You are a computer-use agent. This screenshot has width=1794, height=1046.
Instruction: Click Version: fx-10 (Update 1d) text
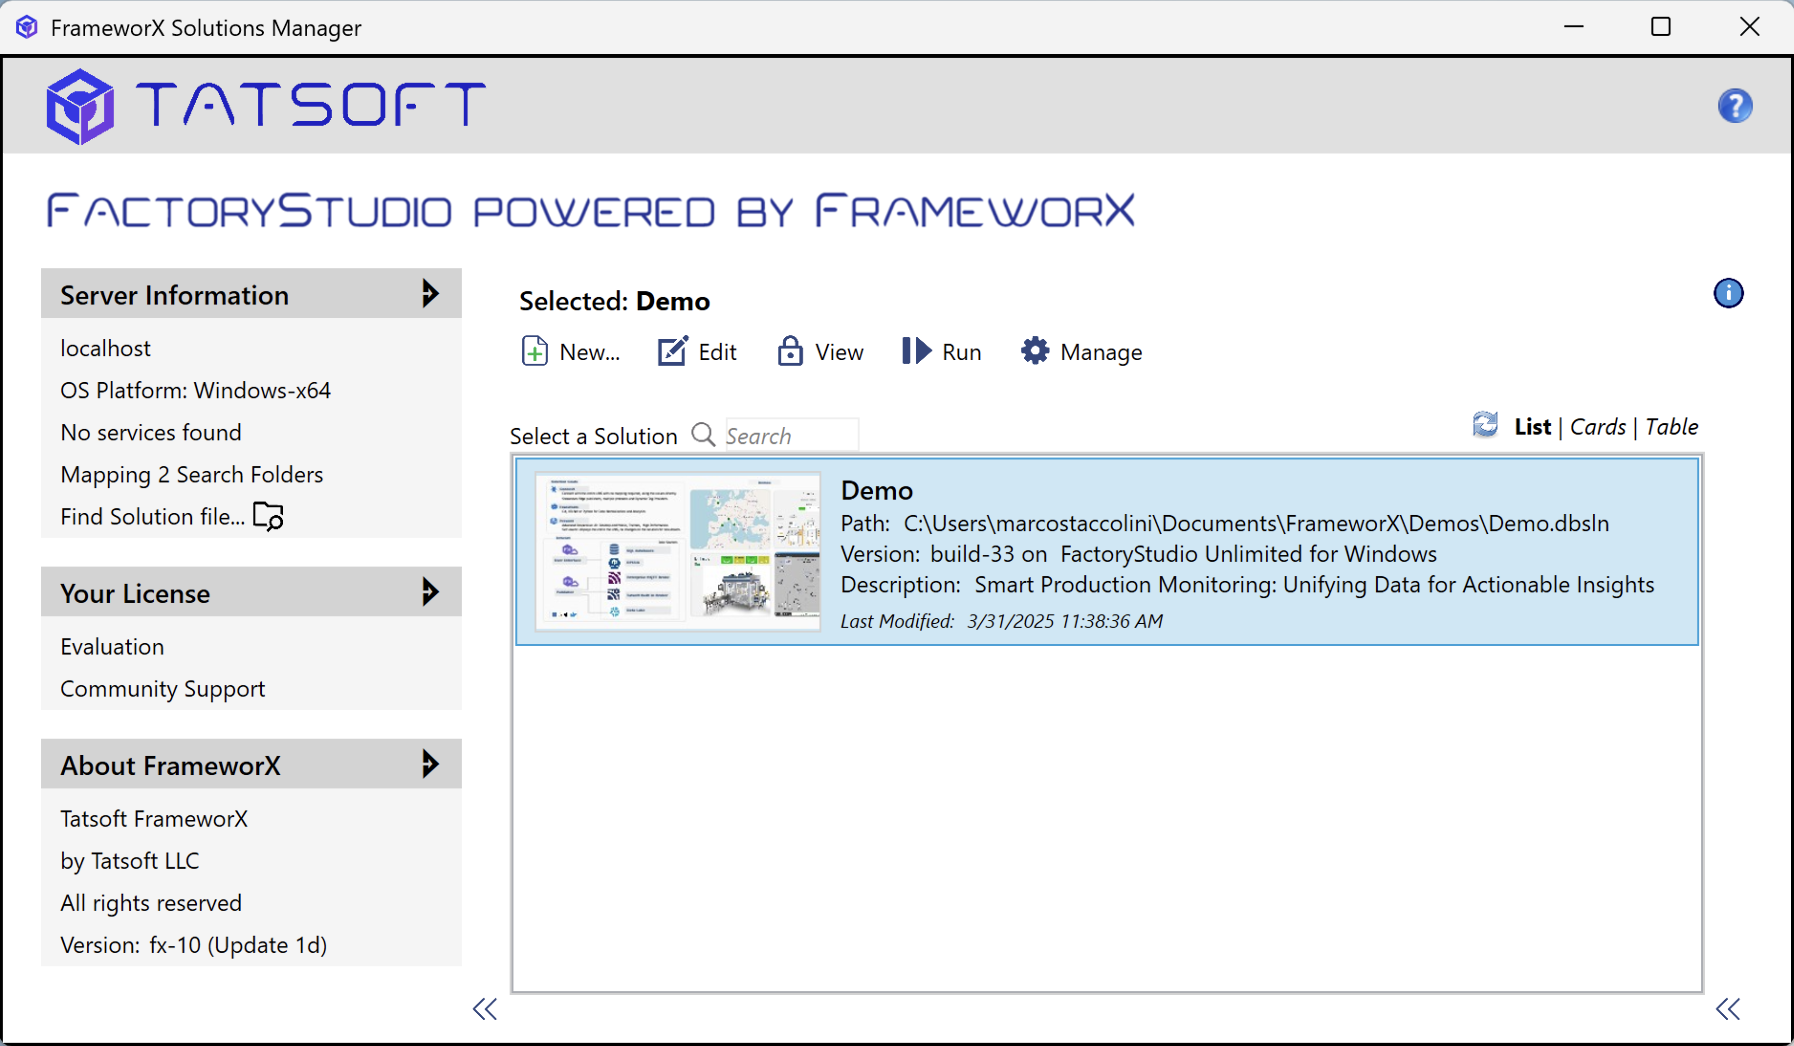click(x=194, y=945)
